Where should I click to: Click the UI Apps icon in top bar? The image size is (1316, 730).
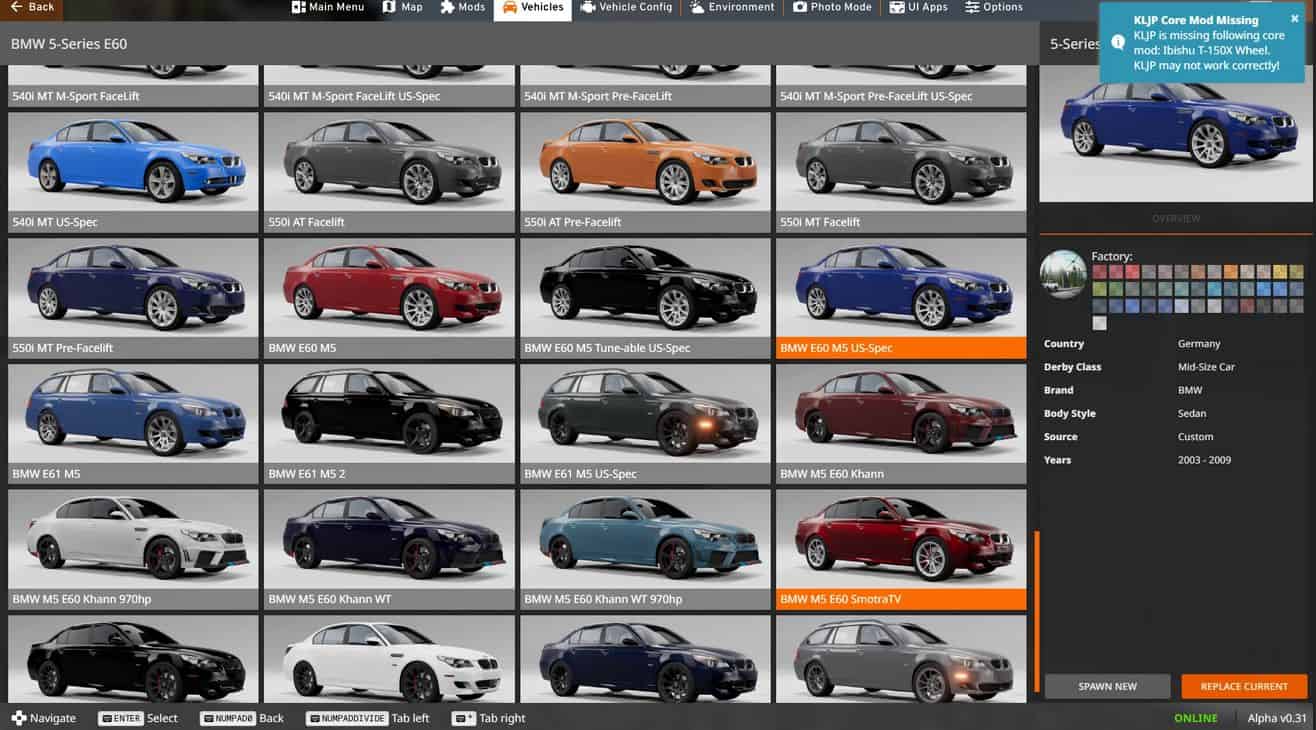(888, 8)
